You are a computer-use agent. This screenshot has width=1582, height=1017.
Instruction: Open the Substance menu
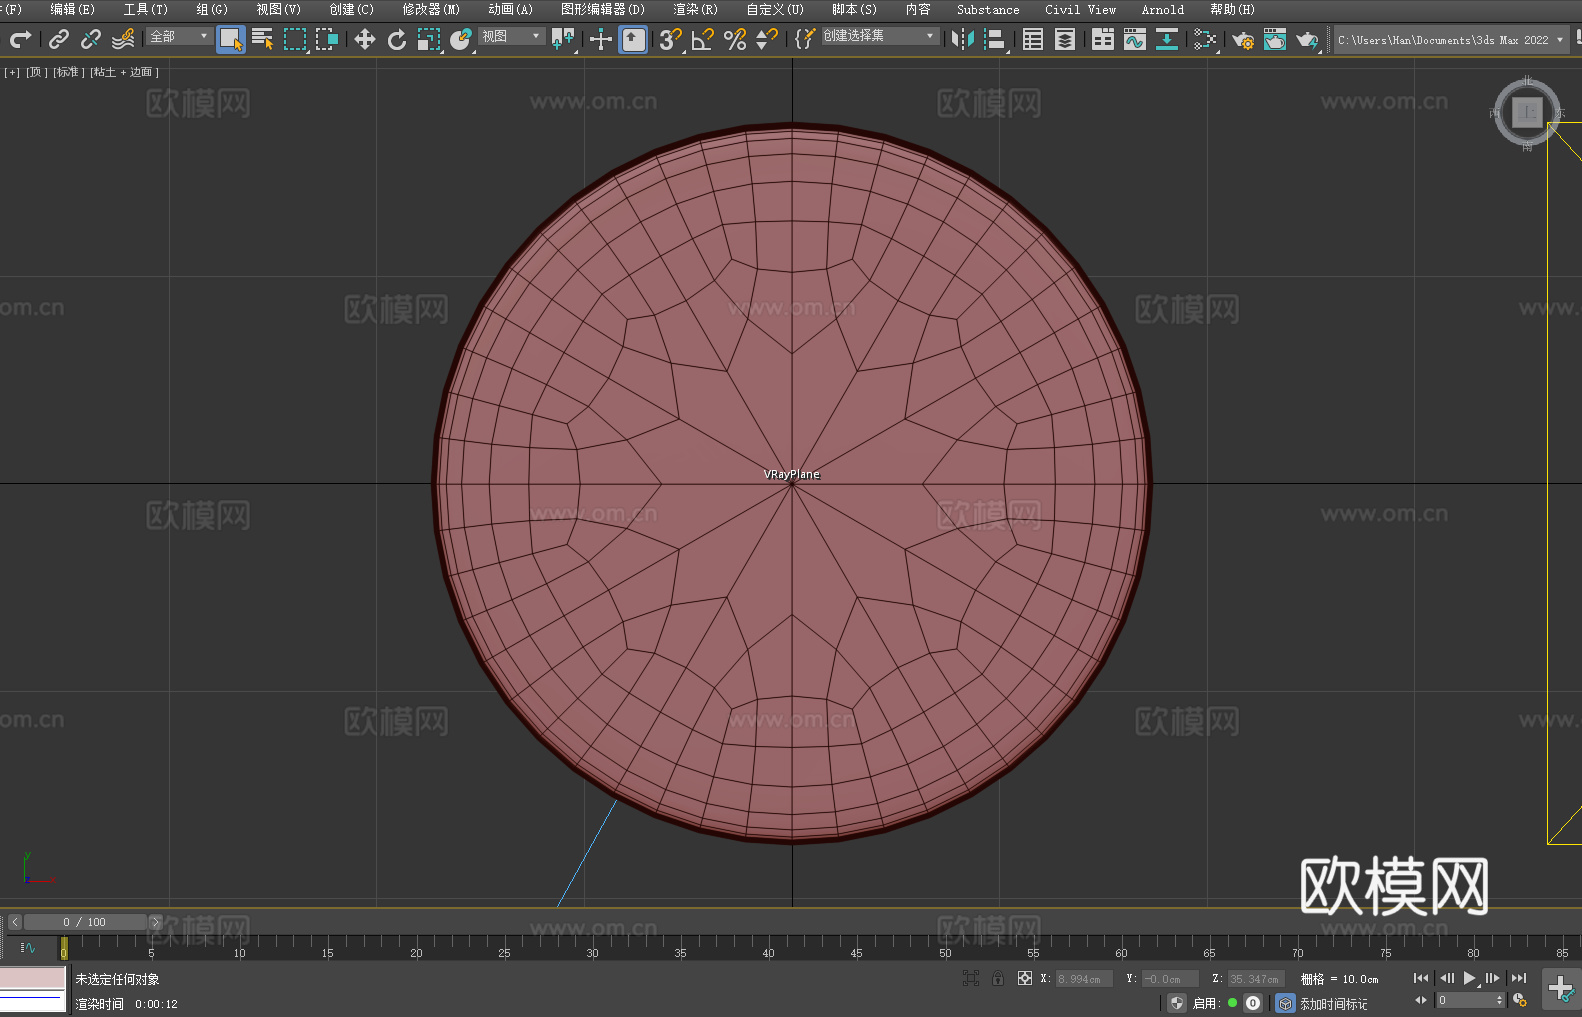pyautogui.click(x=988, y=9)
